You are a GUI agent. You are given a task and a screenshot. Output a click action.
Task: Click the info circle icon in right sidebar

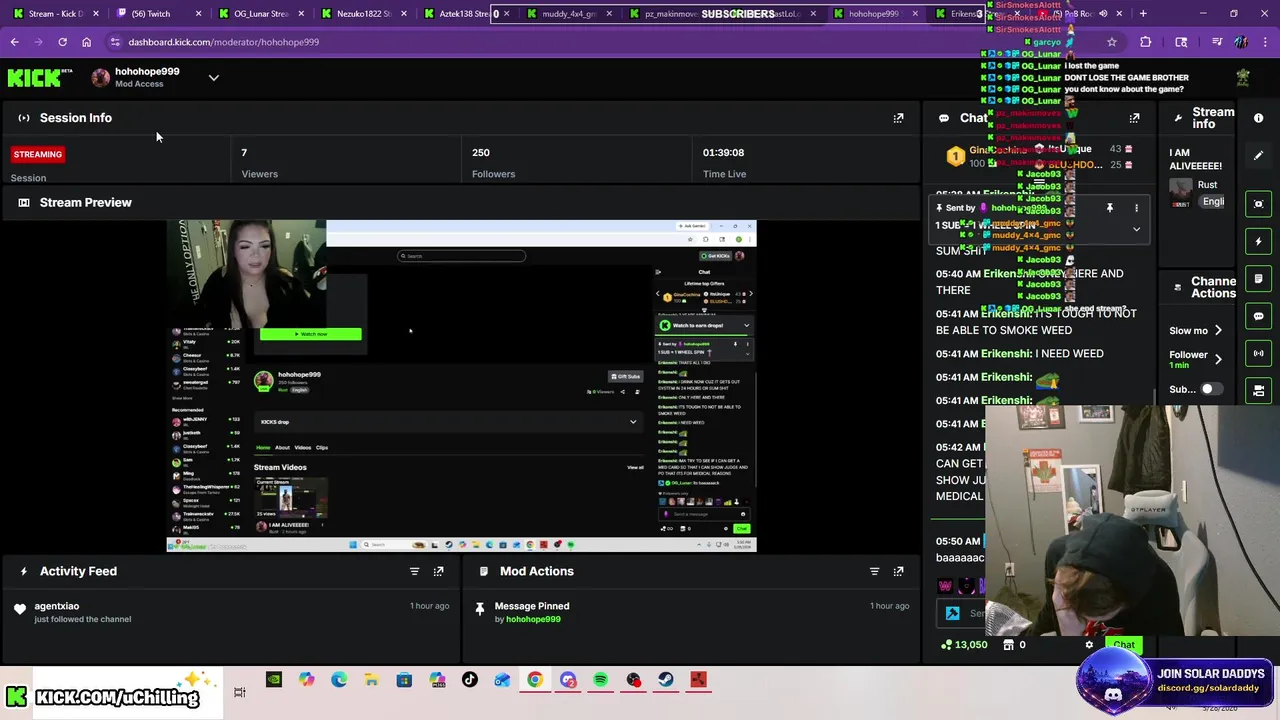tap(1259, 118)
